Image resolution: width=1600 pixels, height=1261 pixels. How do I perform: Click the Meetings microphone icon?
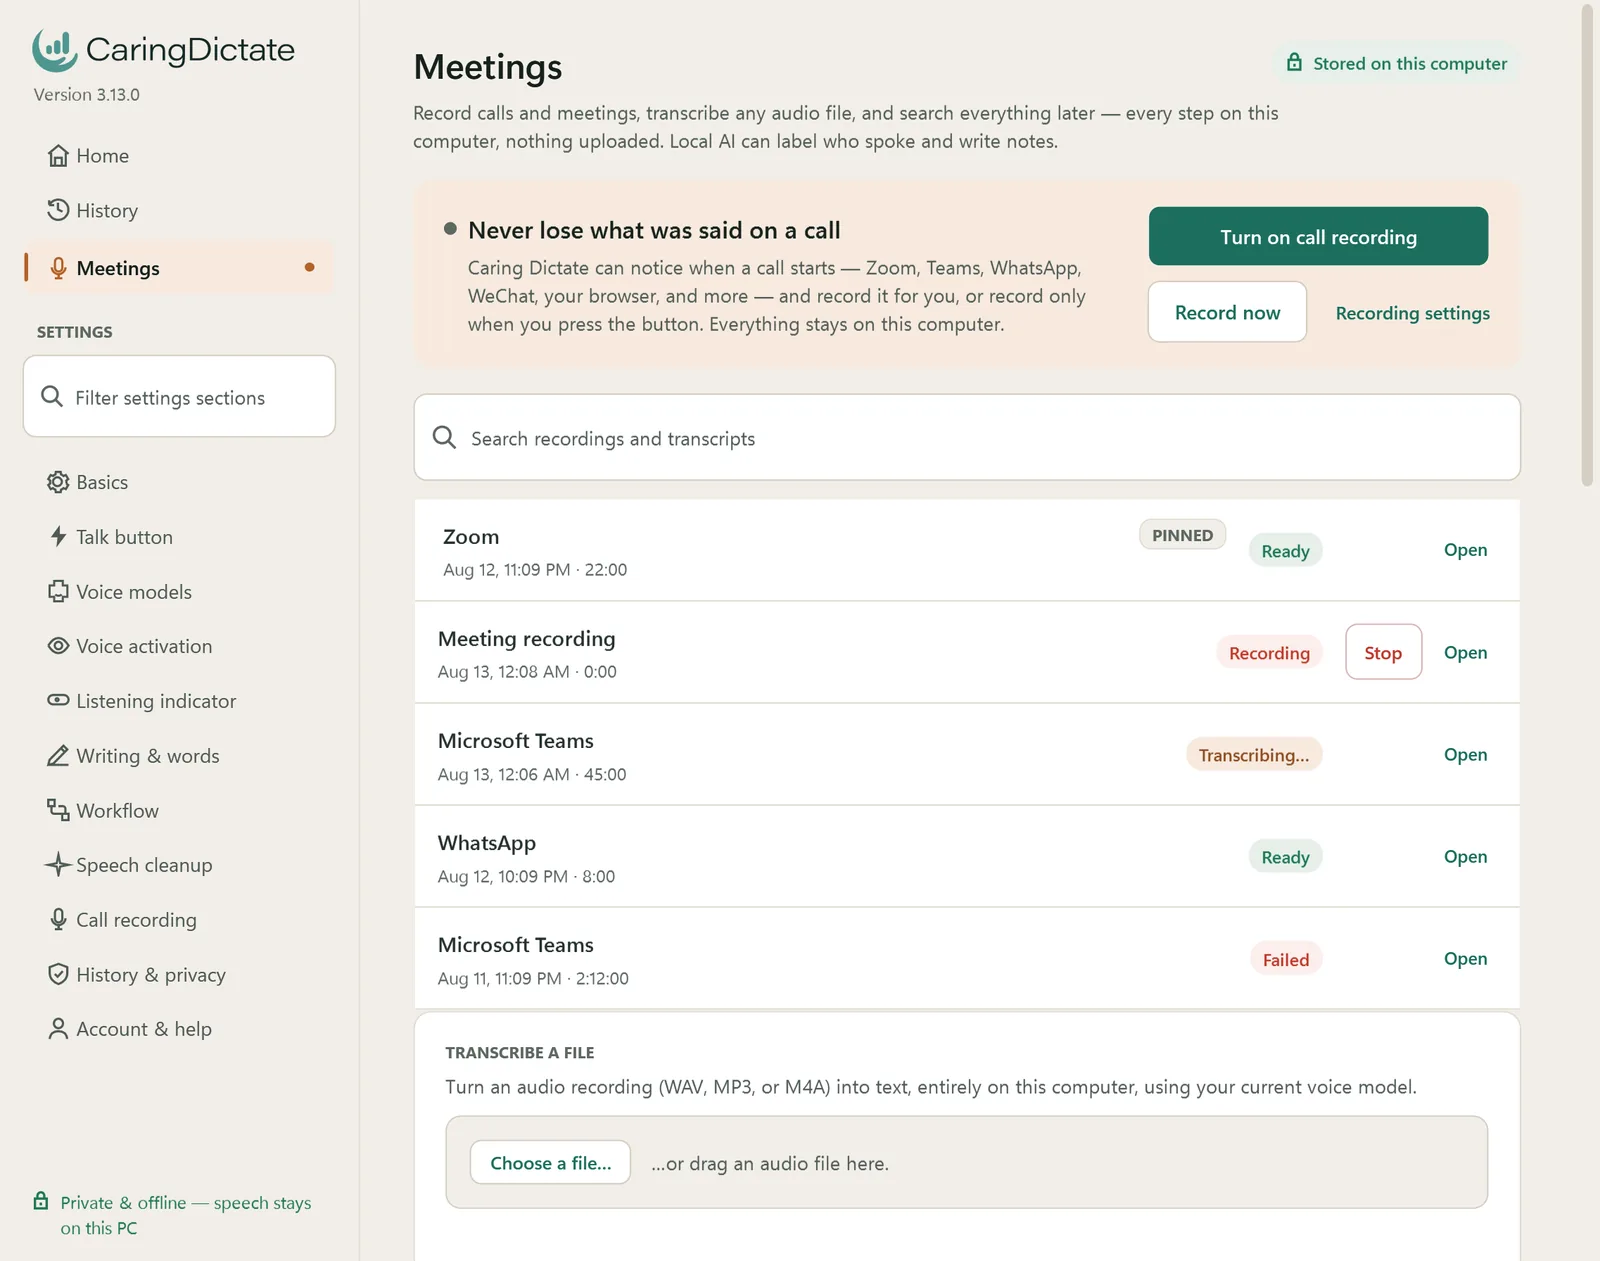[x=58, y=268]
